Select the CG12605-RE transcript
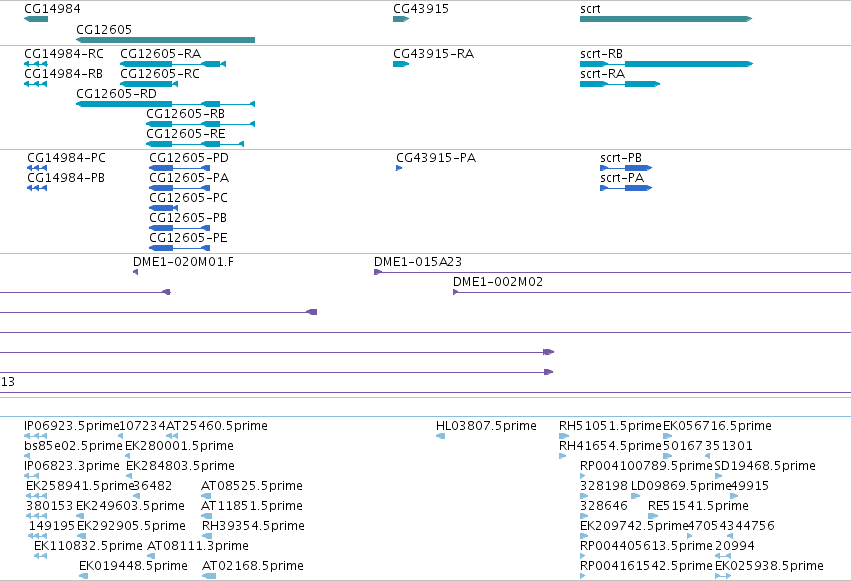The width and height of the screenshot is (851, 581). click(x=195, y=144)
